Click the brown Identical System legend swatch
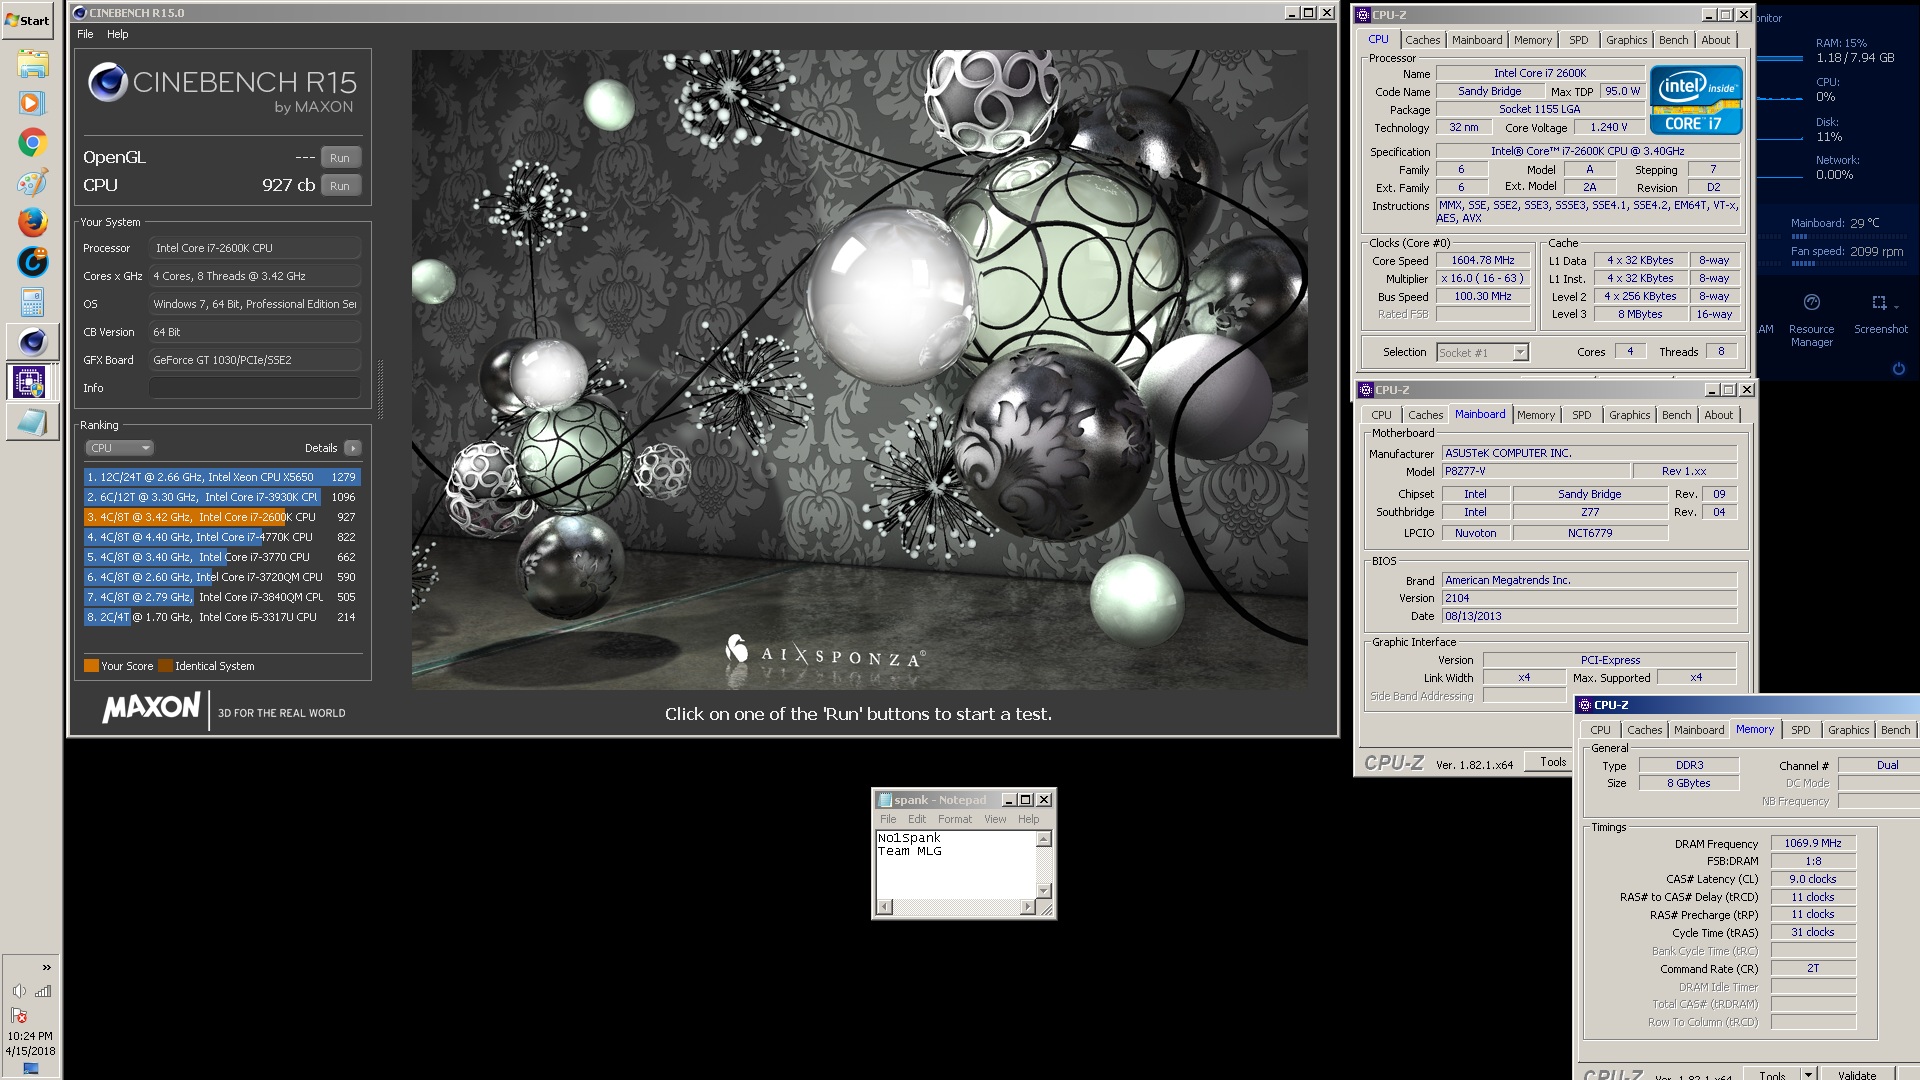Image resolution: width=1920 pixels, height=1080 pixels. [166, 666]
